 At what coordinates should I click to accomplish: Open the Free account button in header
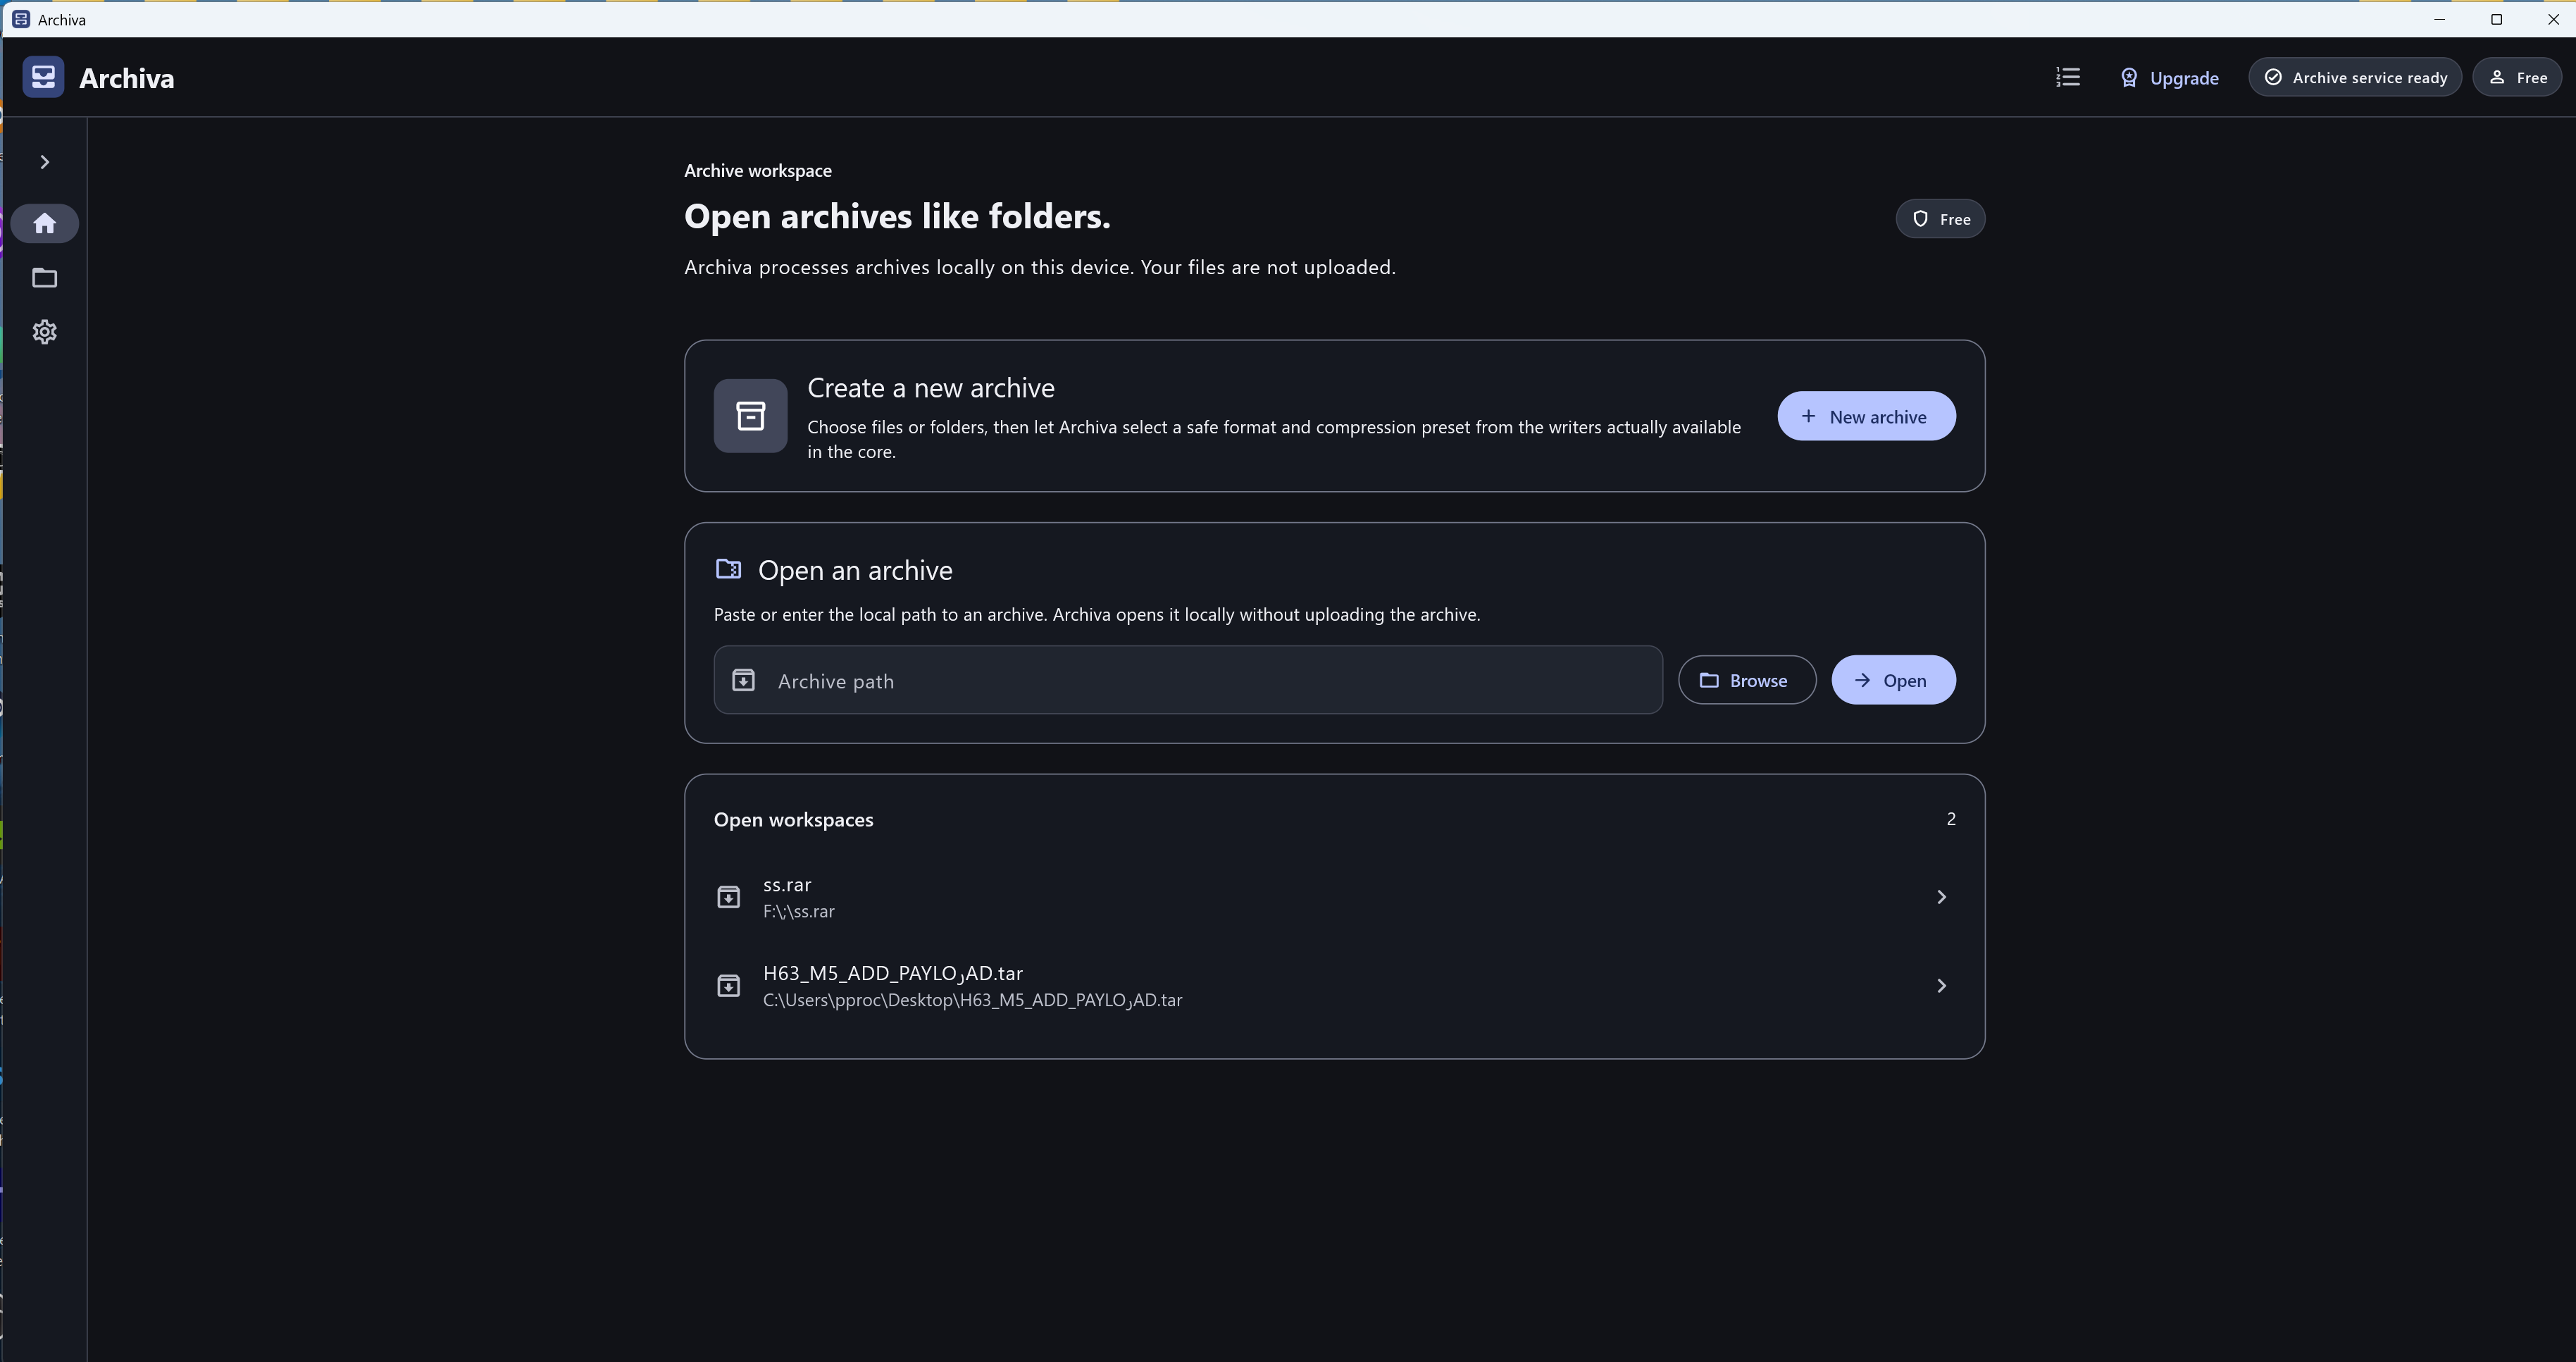(x=2517, y=77)
